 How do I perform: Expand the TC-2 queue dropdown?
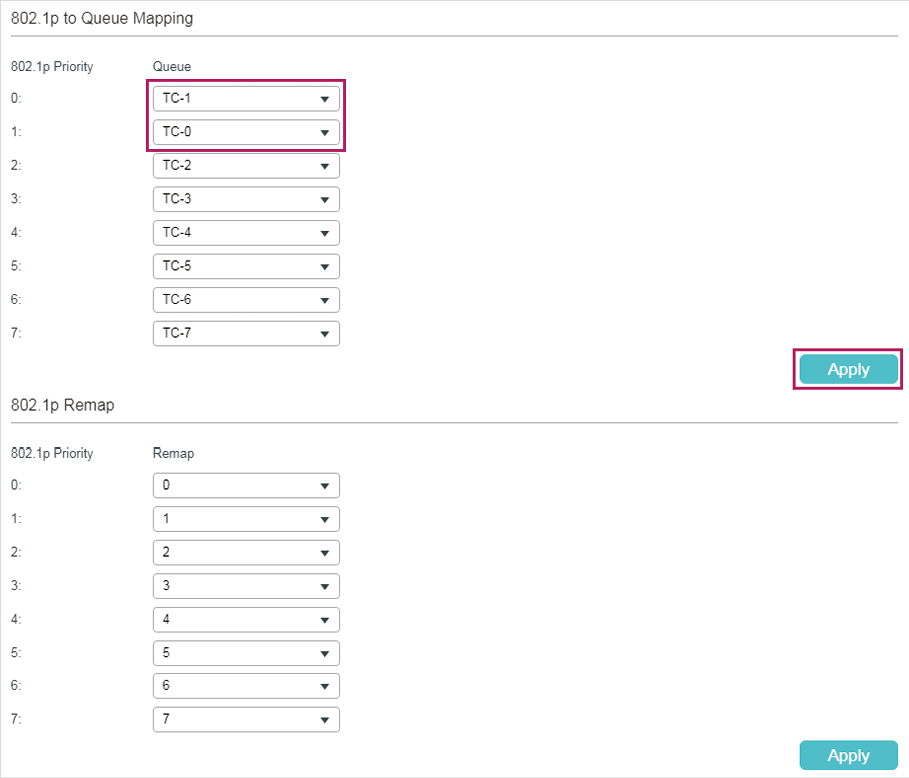click(x=246, y=166)
